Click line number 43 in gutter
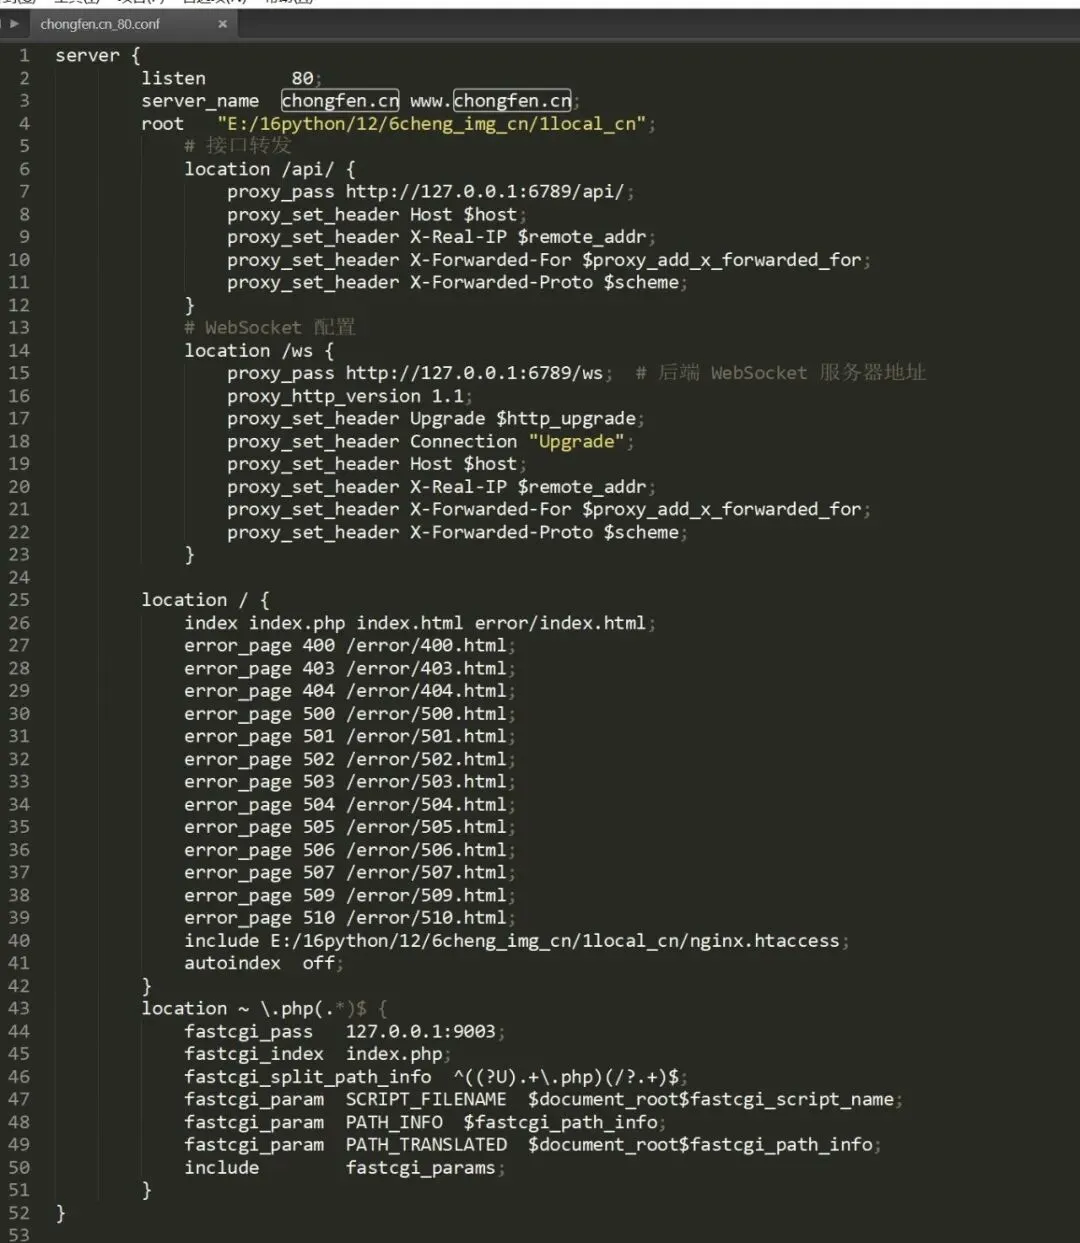1080x1243 pixels. tap(19, 1008)
